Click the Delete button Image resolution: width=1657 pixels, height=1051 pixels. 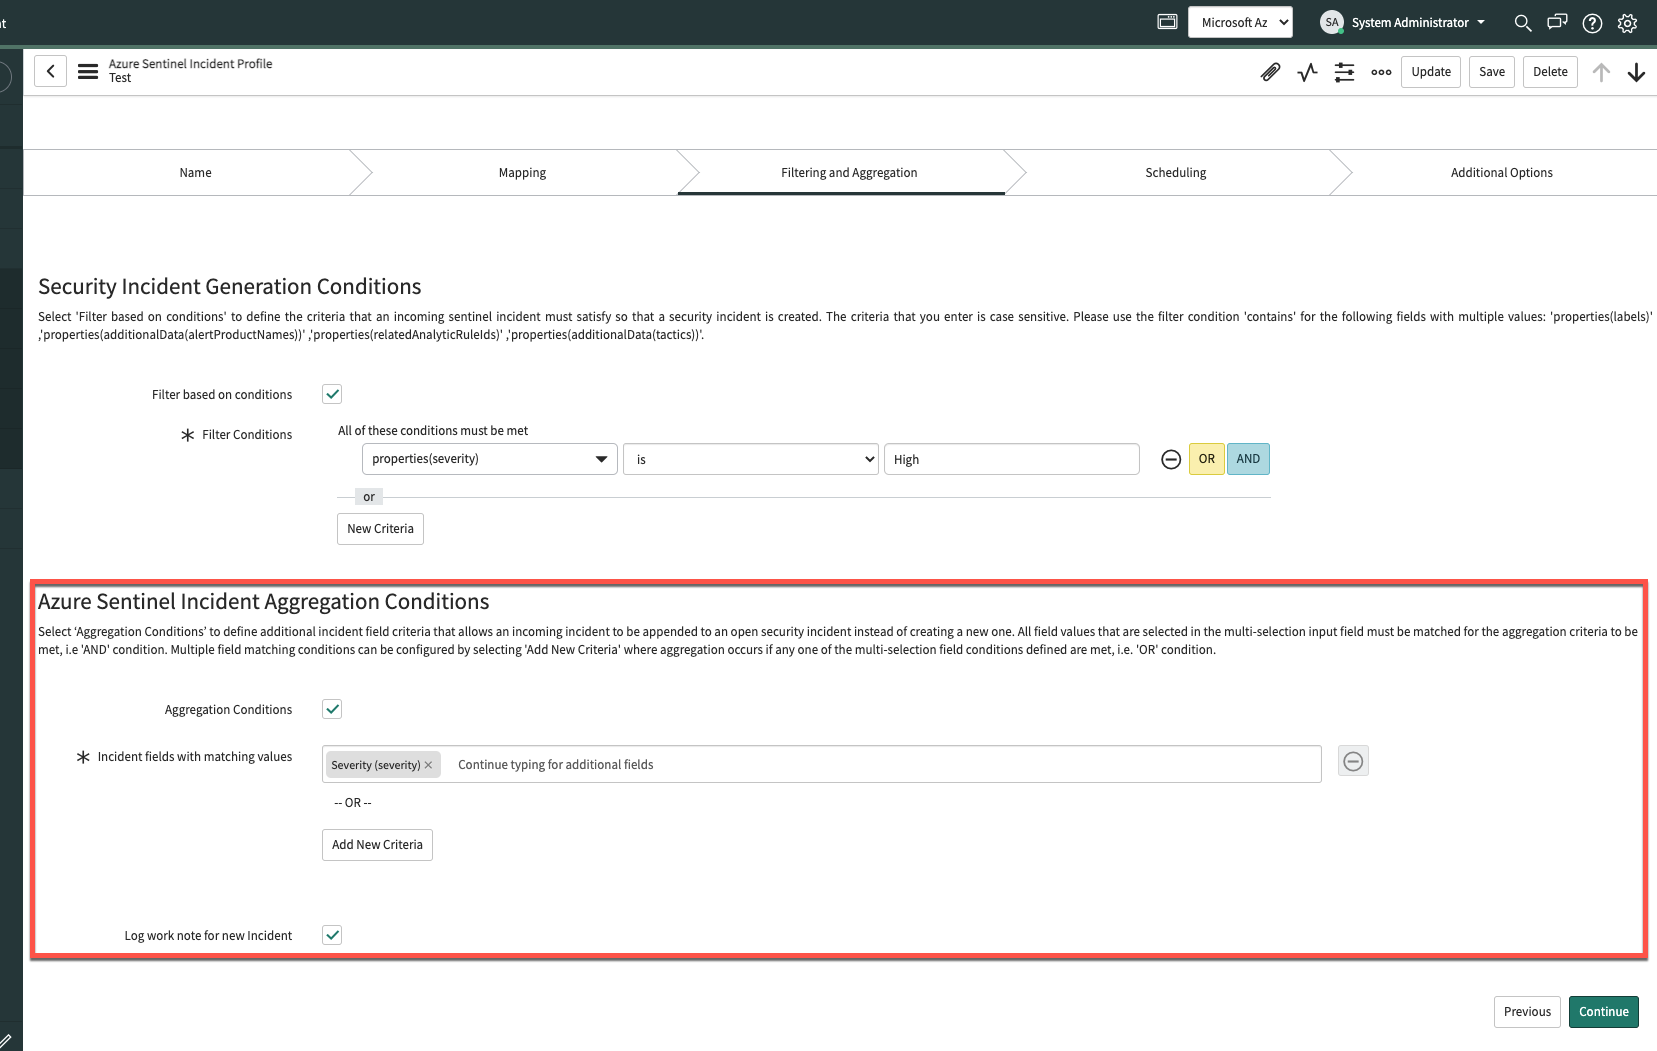(x=1550, y=72)
